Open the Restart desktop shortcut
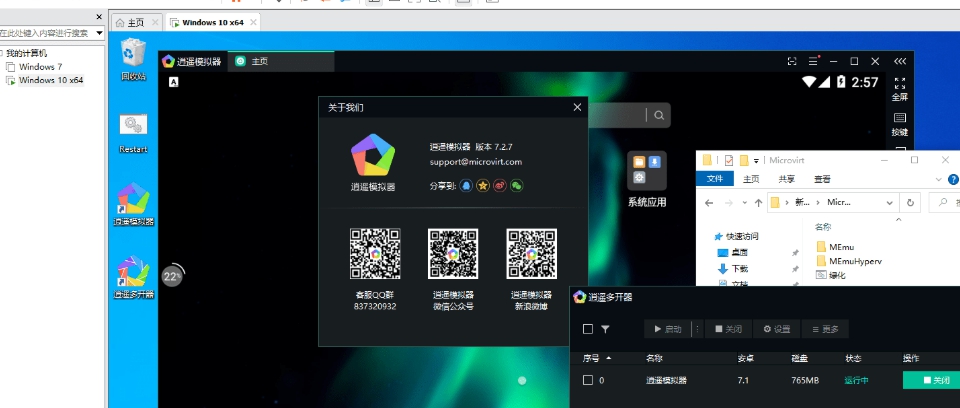This screenshot has height=408, width=960. point(133,132)
